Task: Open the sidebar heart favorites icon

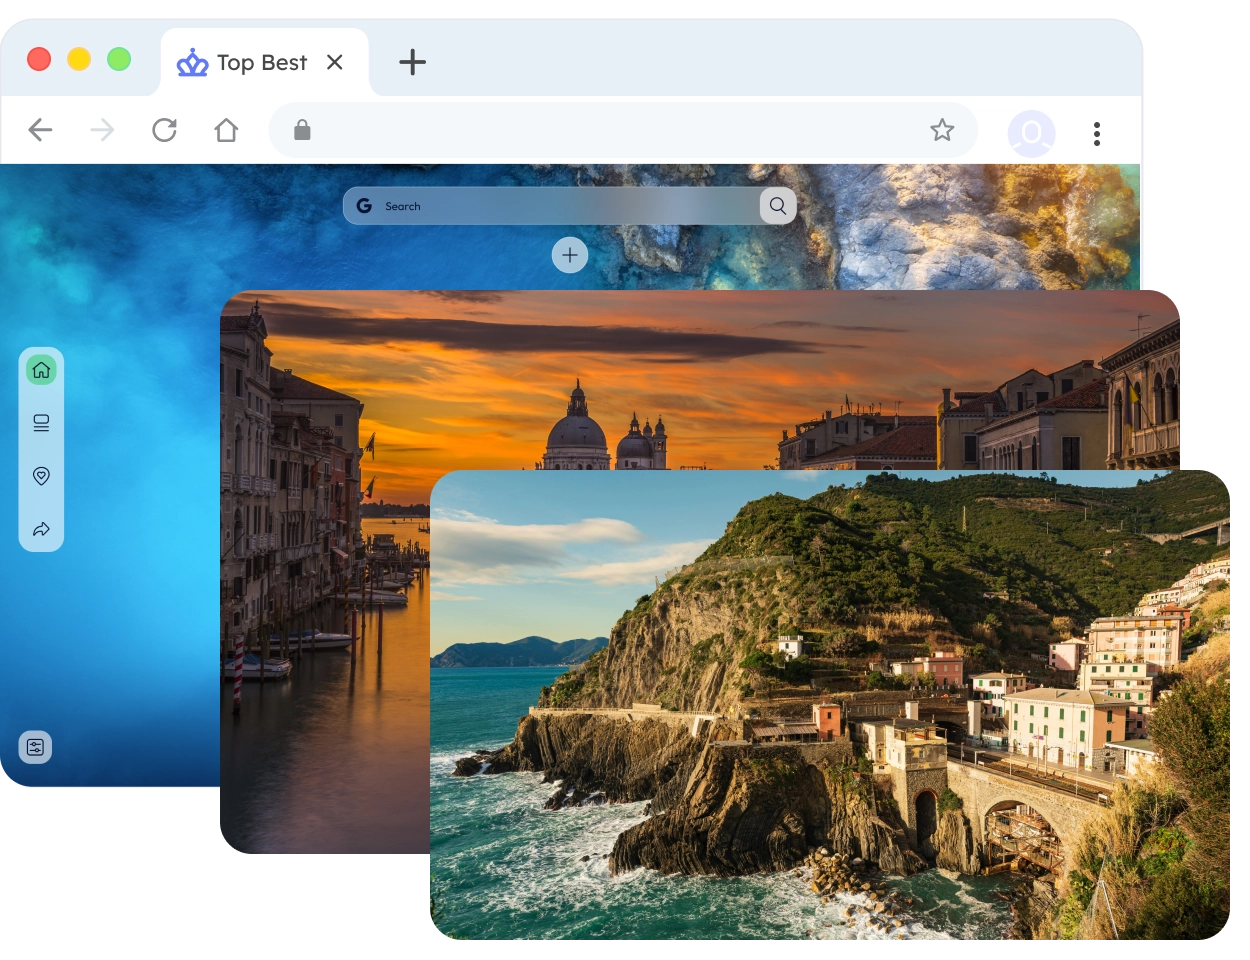Action: click(41, 476)
